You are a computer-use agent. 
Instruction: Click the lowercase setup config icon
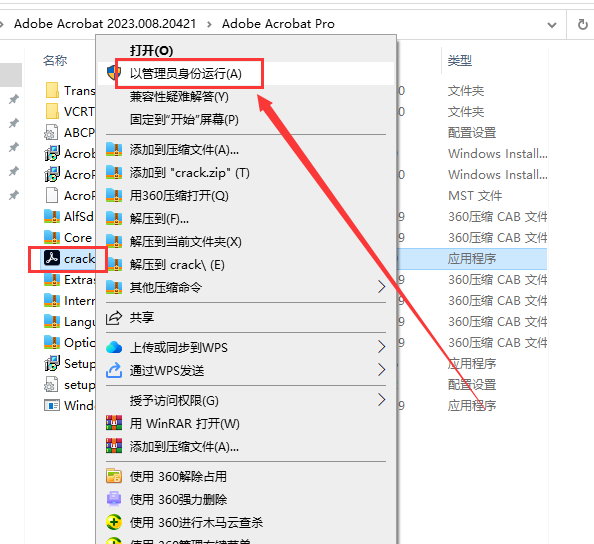52,385
